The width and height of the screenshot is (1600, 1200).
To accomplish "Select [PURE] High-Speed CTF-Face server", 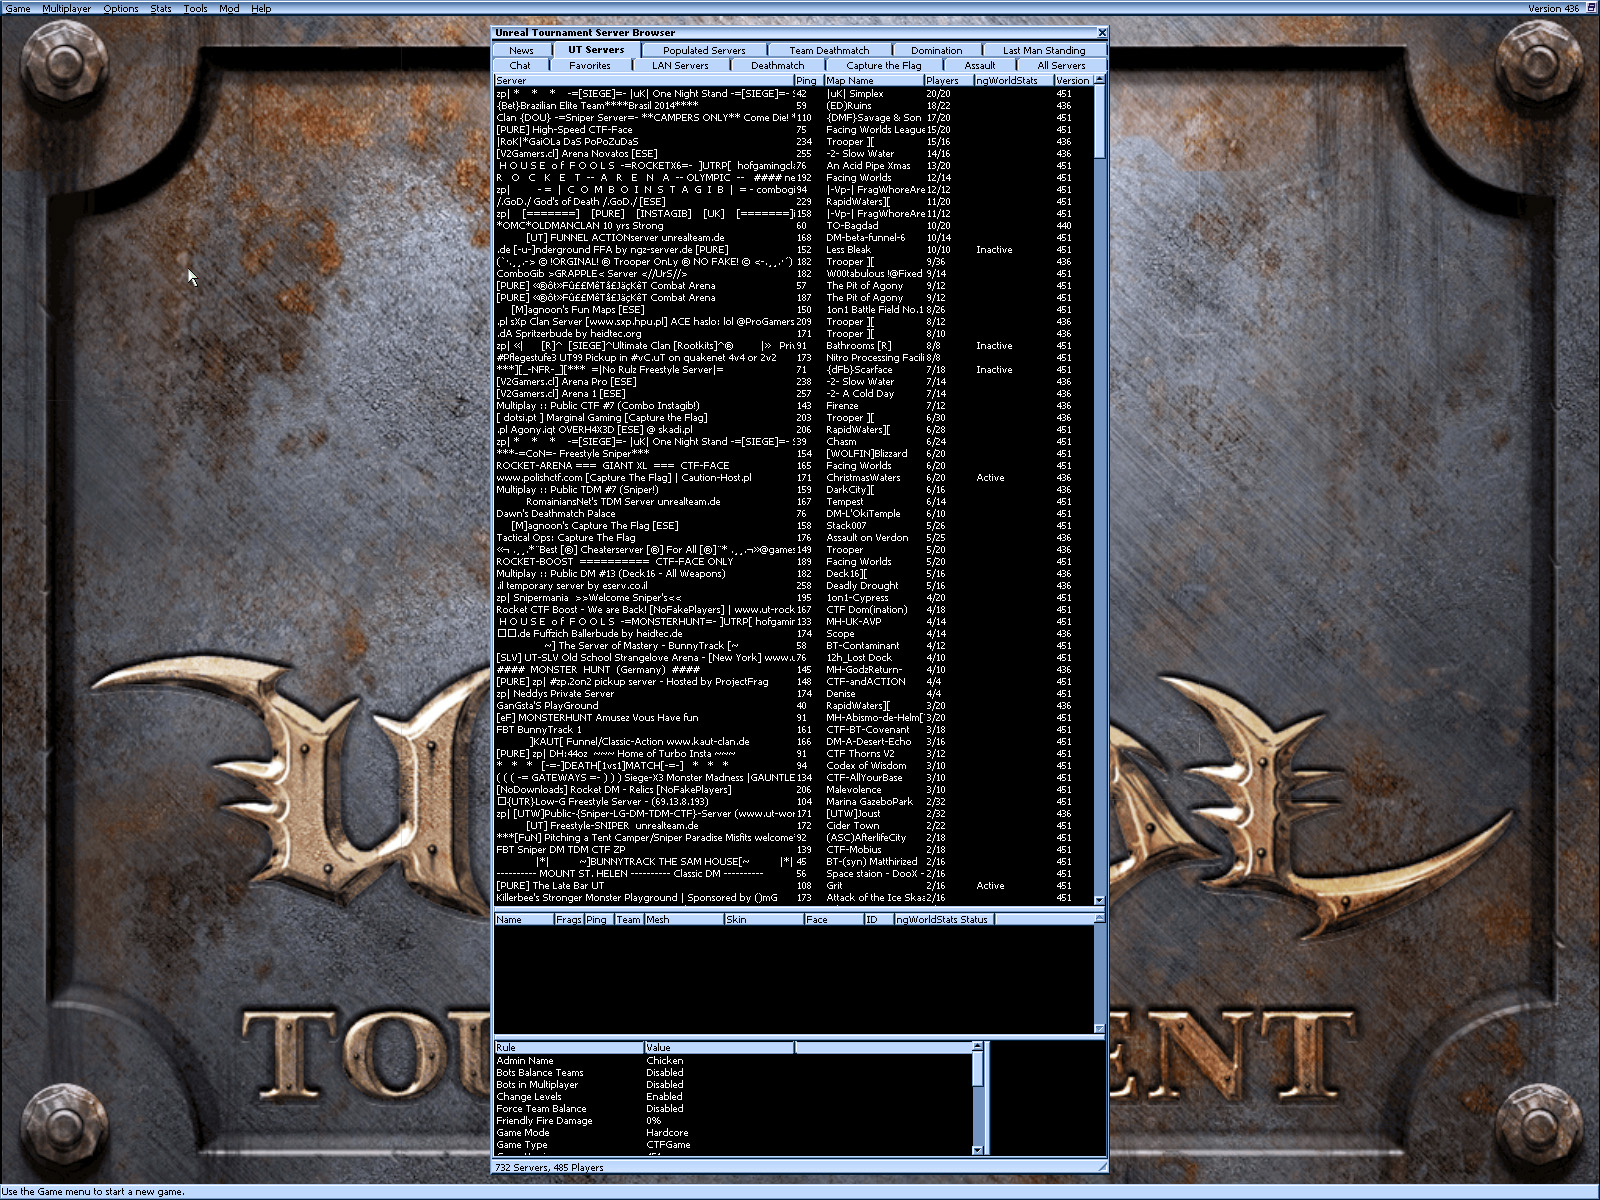I will point(794,129).
